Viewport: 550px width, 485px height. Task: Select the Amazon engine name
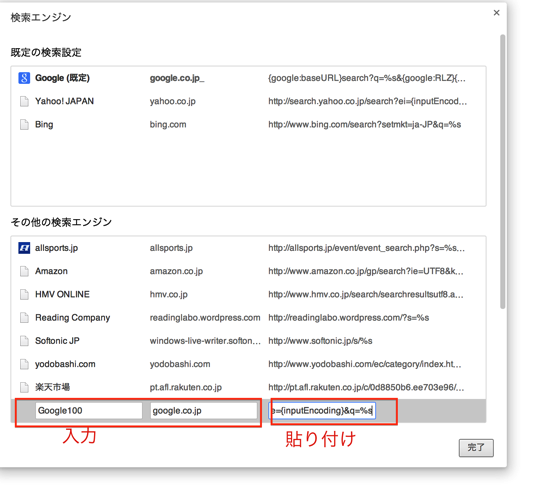pyautogui.click(x=51, y=271)
